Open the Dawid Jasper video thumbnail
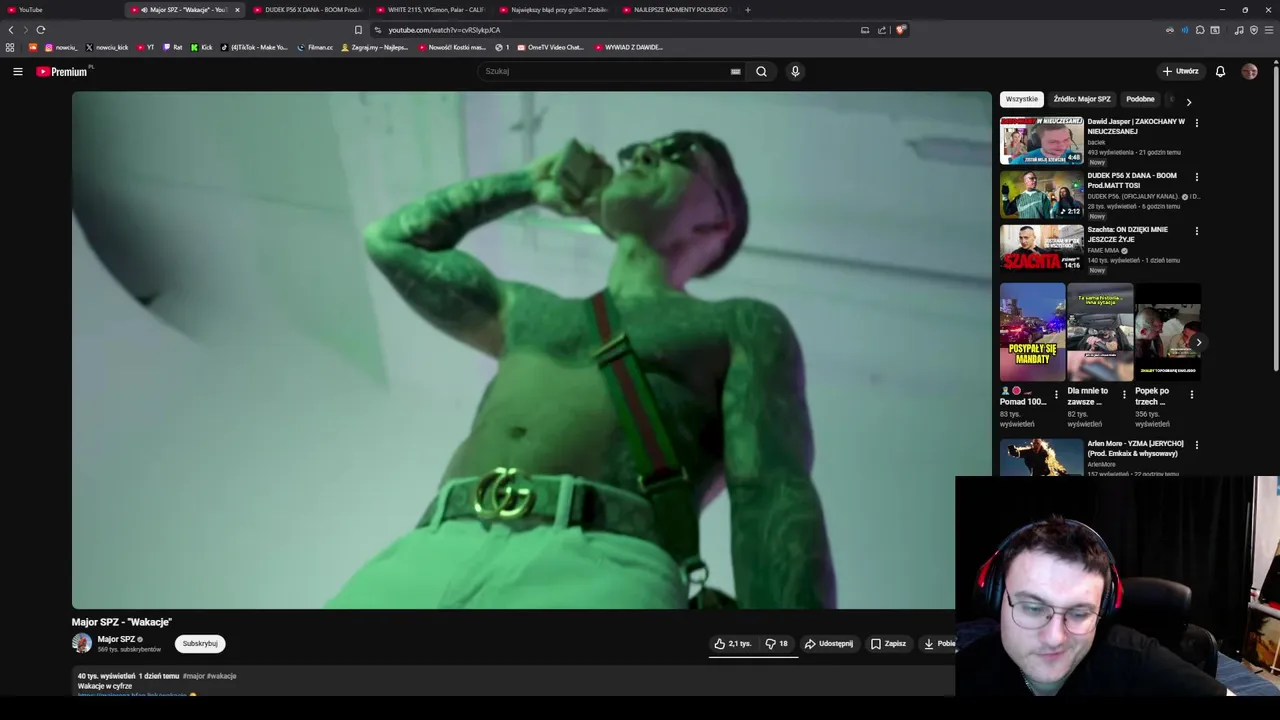The height and width of the screenshot is (720, 1280). [x=1041, y=140]
